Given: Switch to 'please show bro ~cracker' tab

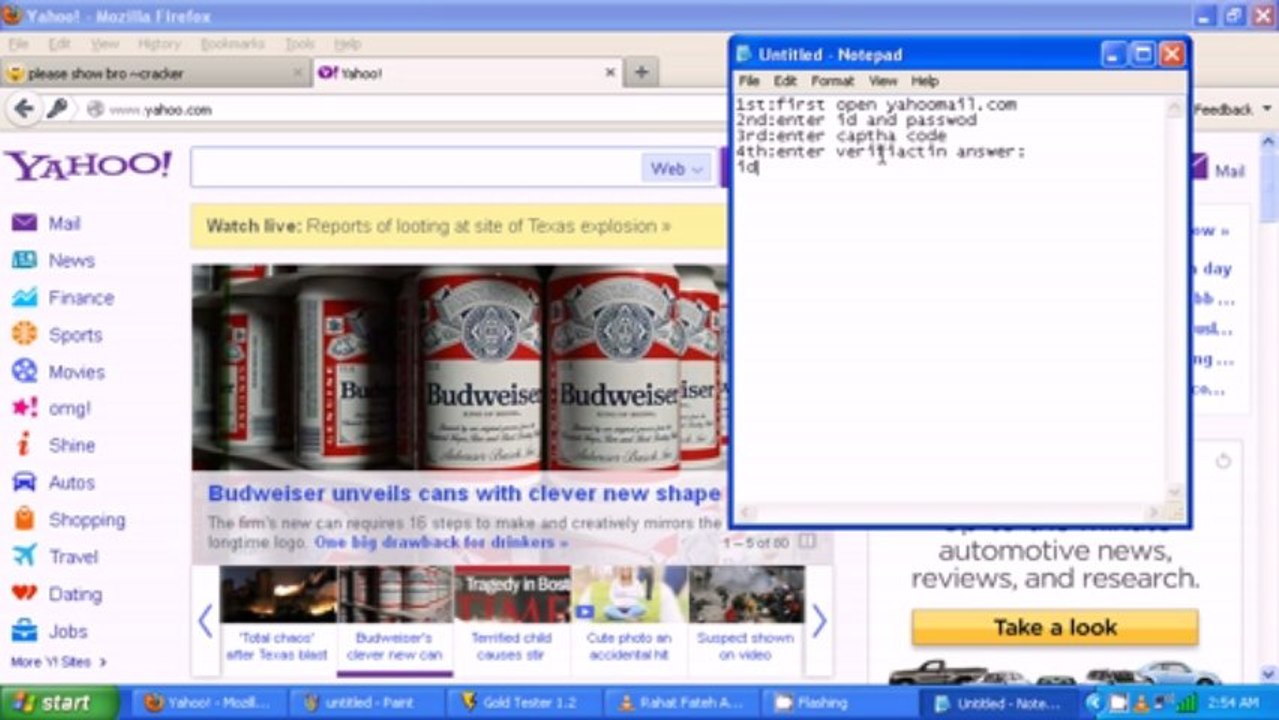Looking at the screenshot, I should coord(155,73).
